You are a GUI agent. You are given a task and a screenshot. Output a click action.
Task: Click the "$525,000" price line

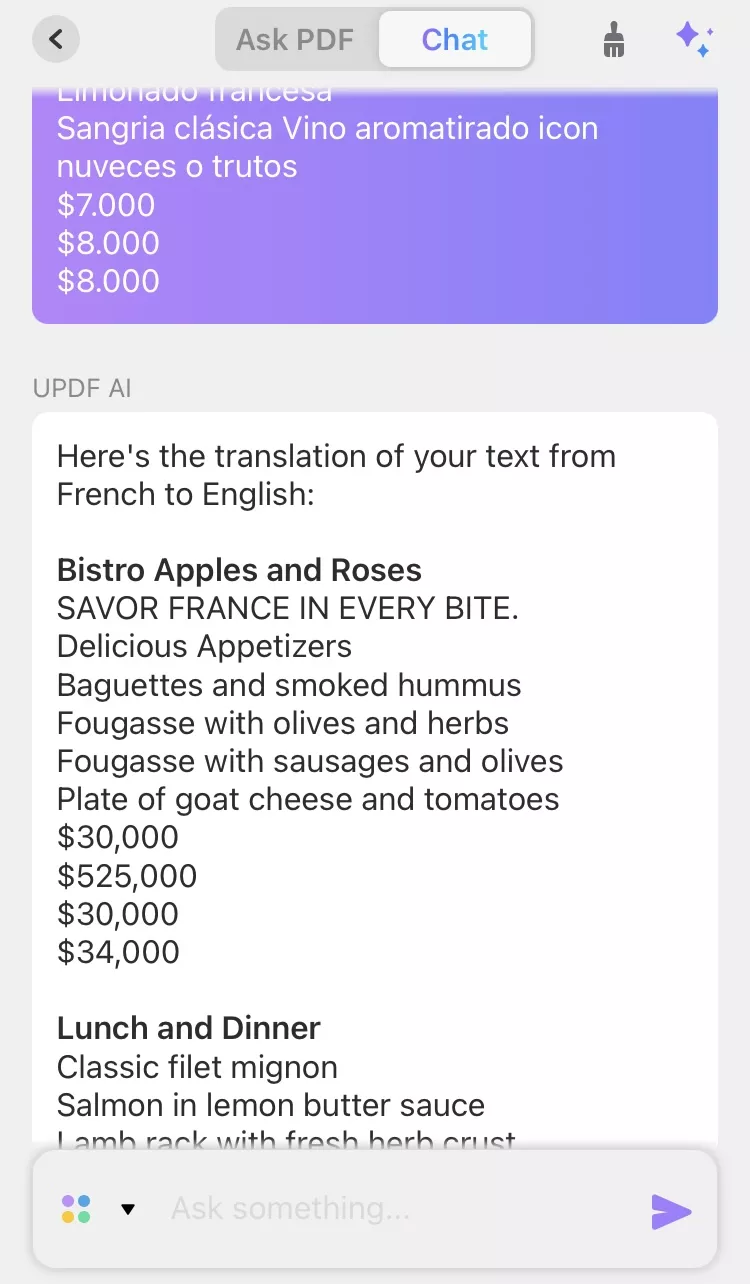click(x=127, y=876)
